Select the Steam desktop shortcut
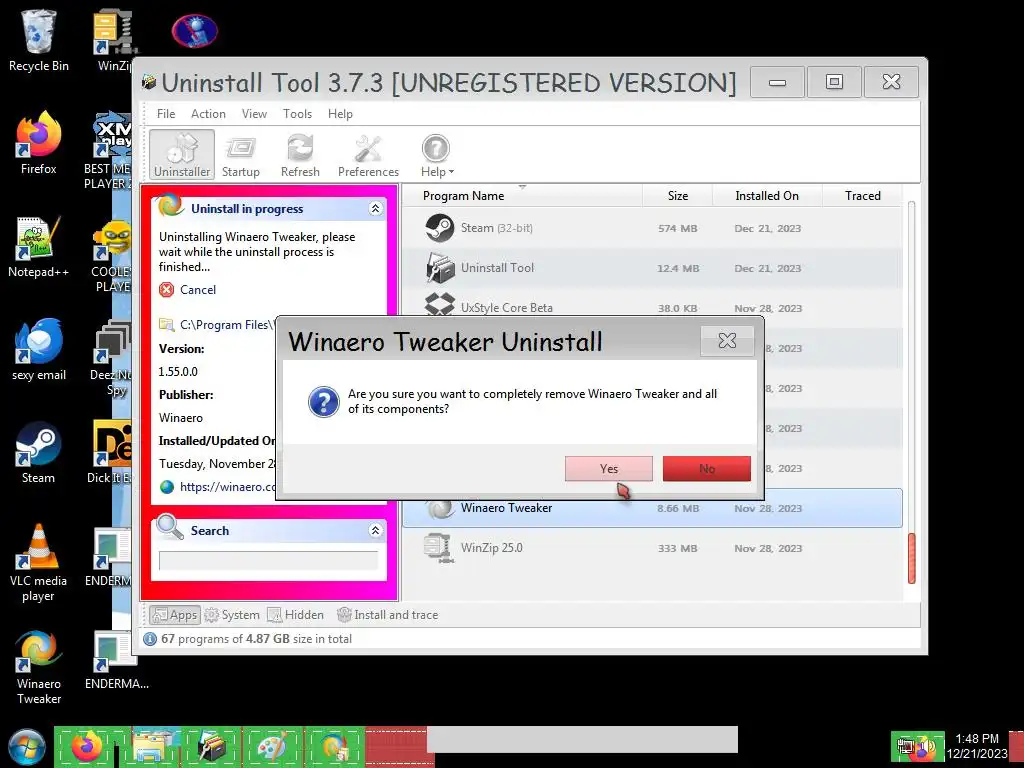Image resolution: width=1024 pixels, height=768 pixels. [x=39, y=453]
